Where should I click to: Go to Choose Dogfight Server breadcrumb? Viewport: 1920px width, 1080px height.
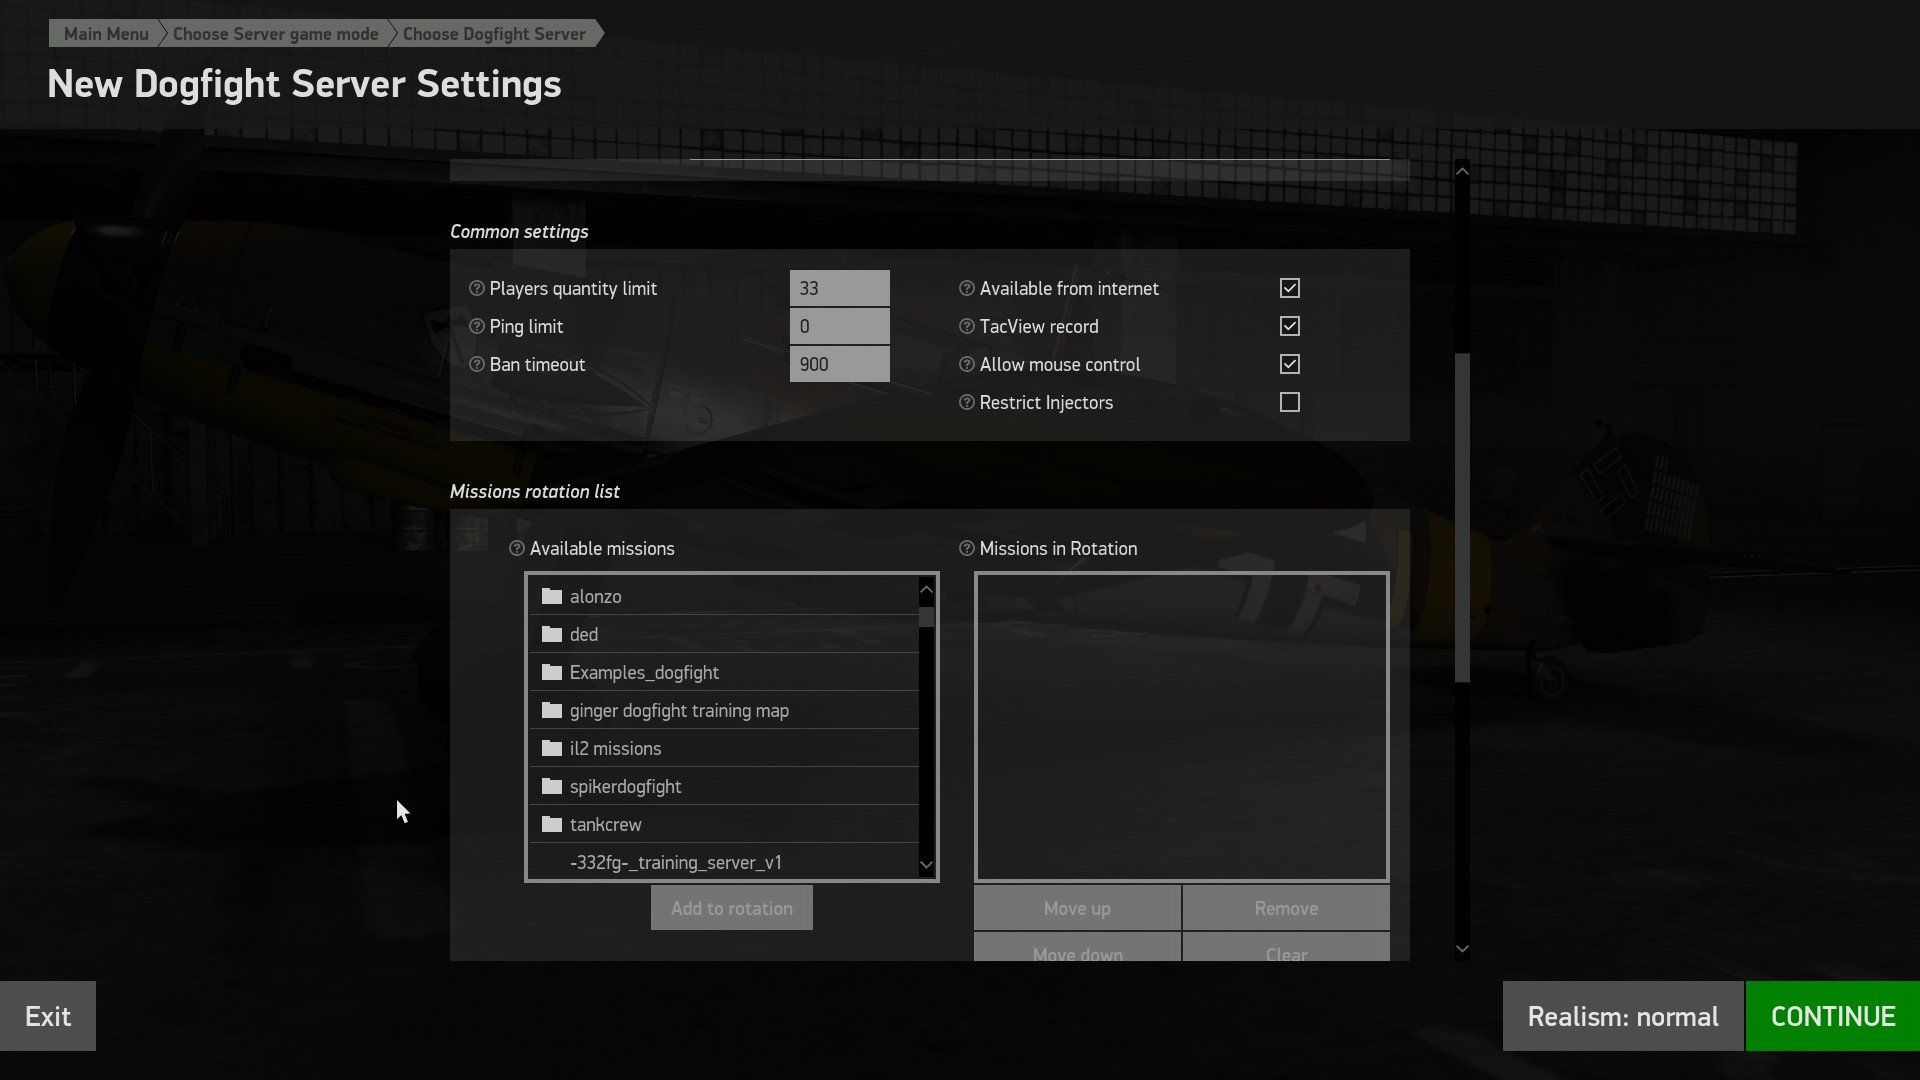pos(494,33)
